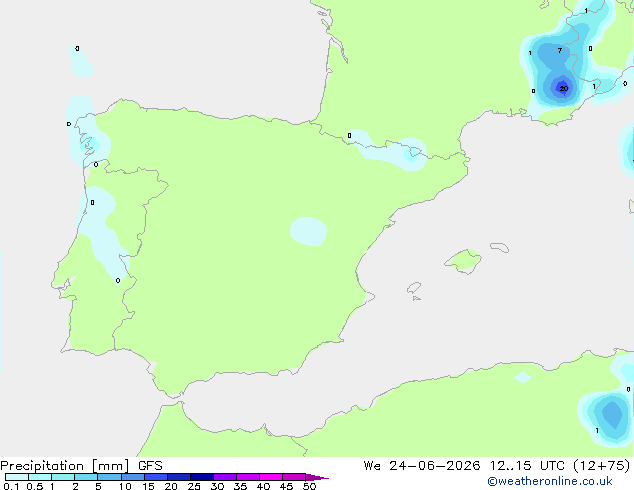Click the 2–5 mm legend color swatch
Screen dimensions: 634x490
tap(86, 477)
